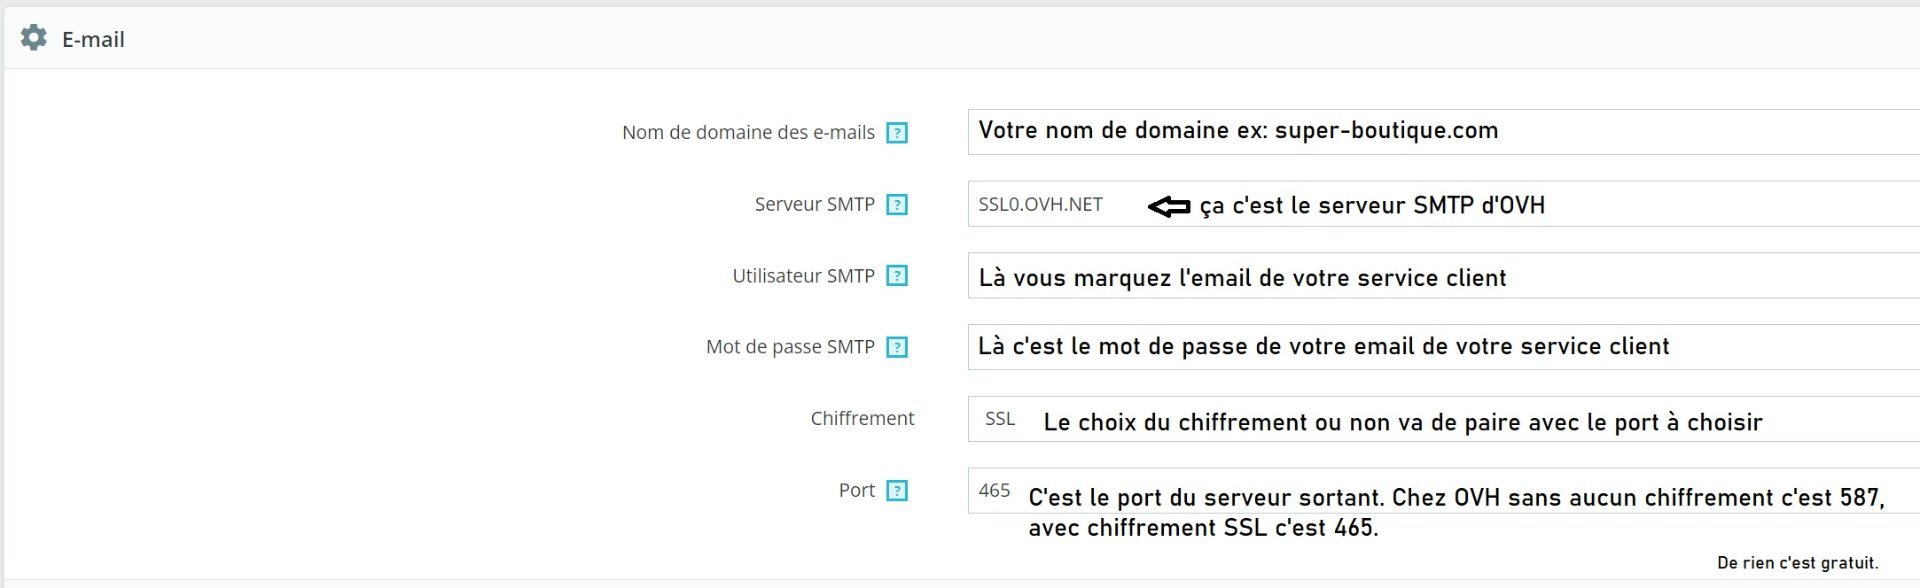
Task: Click the E-mail panel heading text
Action: 93,39
